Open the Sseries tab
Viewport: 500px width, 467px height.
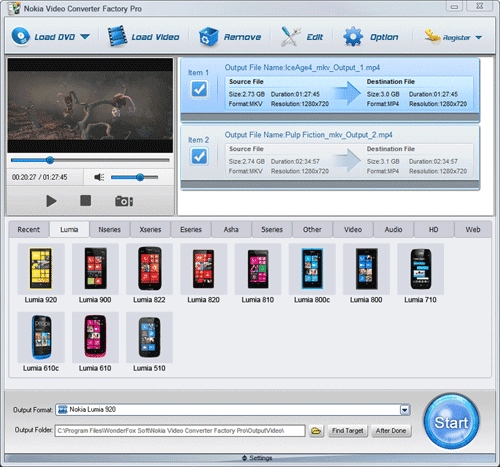click(272, 229)
